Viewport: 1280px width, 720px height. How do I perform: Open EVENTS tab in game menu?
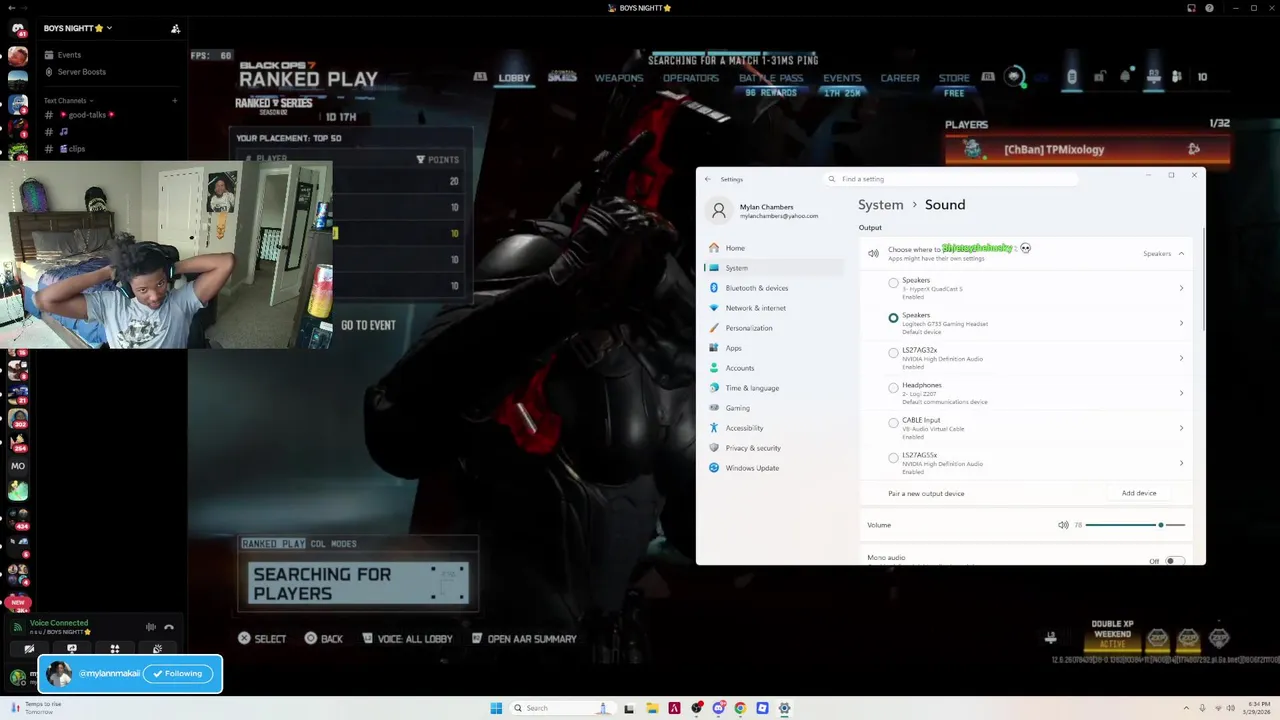[842, 78]
